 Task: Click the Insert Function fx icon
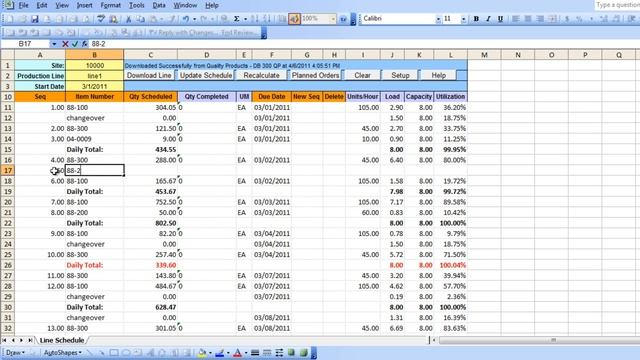coord(84,44)
